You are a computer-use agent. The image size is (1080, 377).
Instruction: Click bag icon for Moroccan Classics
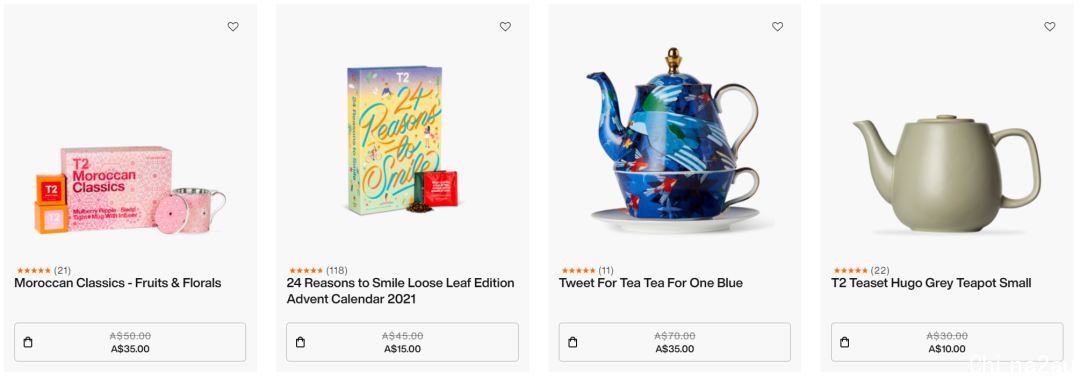pos(28,342)
